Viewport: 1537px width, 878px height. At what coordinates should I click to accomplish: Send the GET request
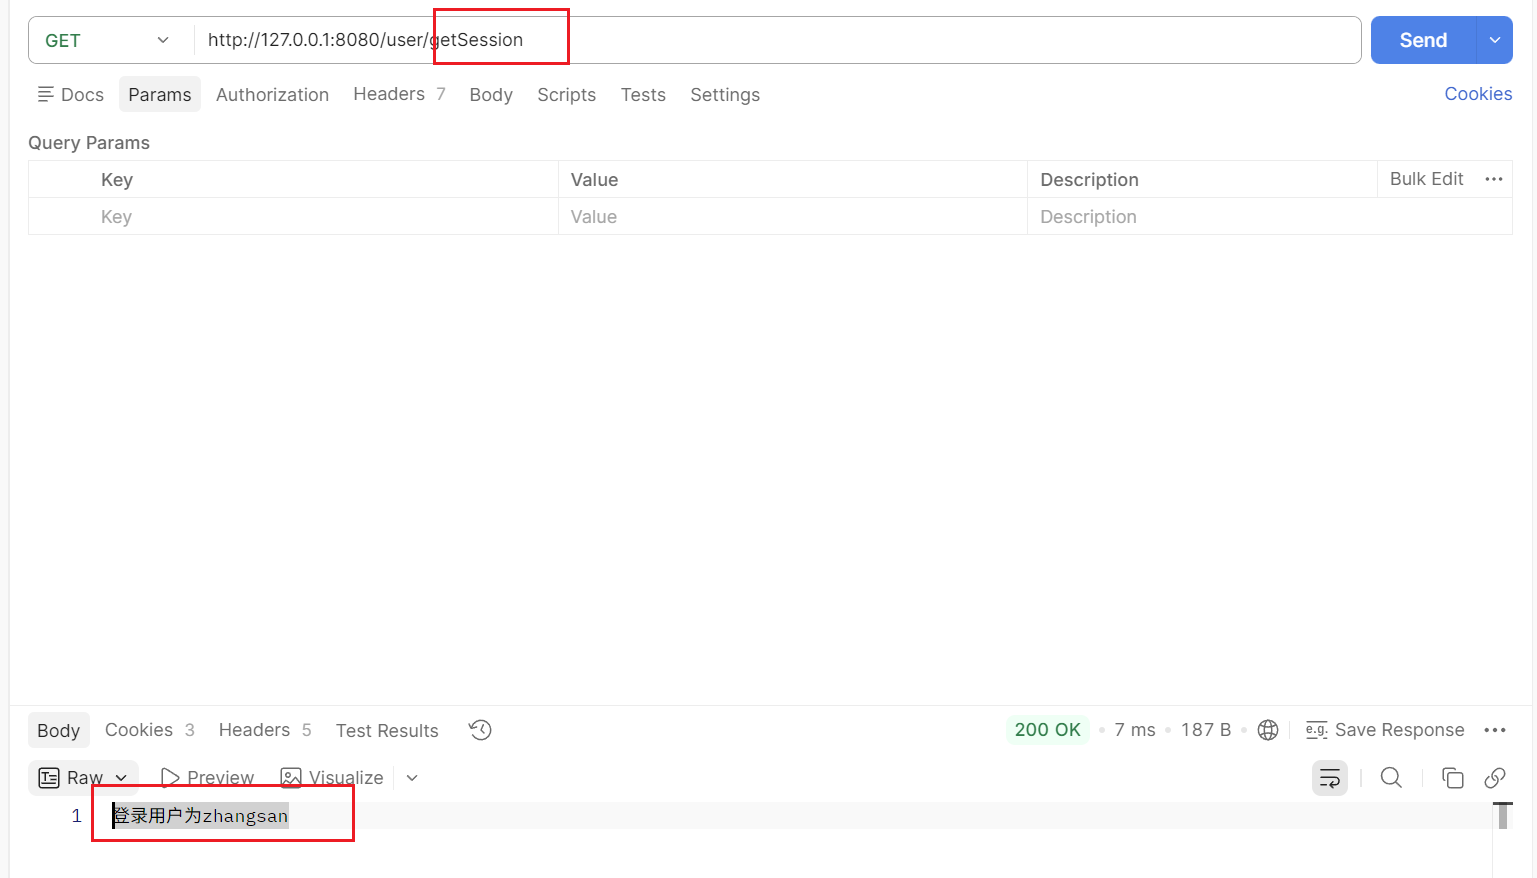[x=1423, y=40]
